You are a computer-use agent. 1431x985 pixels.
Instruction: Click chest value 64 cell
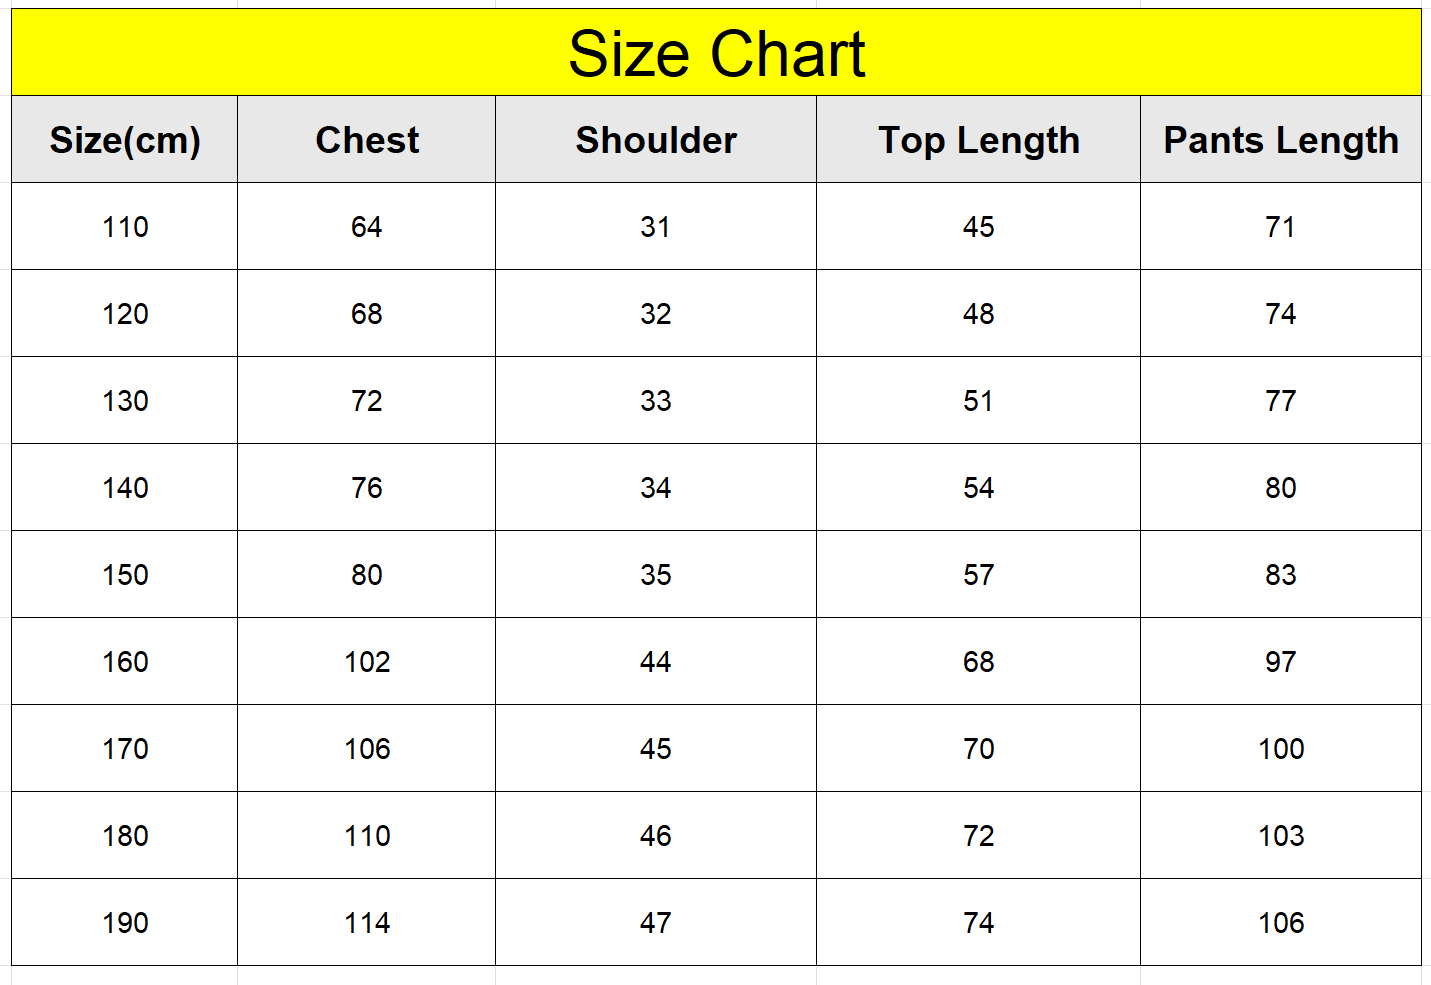click(367, 227)
